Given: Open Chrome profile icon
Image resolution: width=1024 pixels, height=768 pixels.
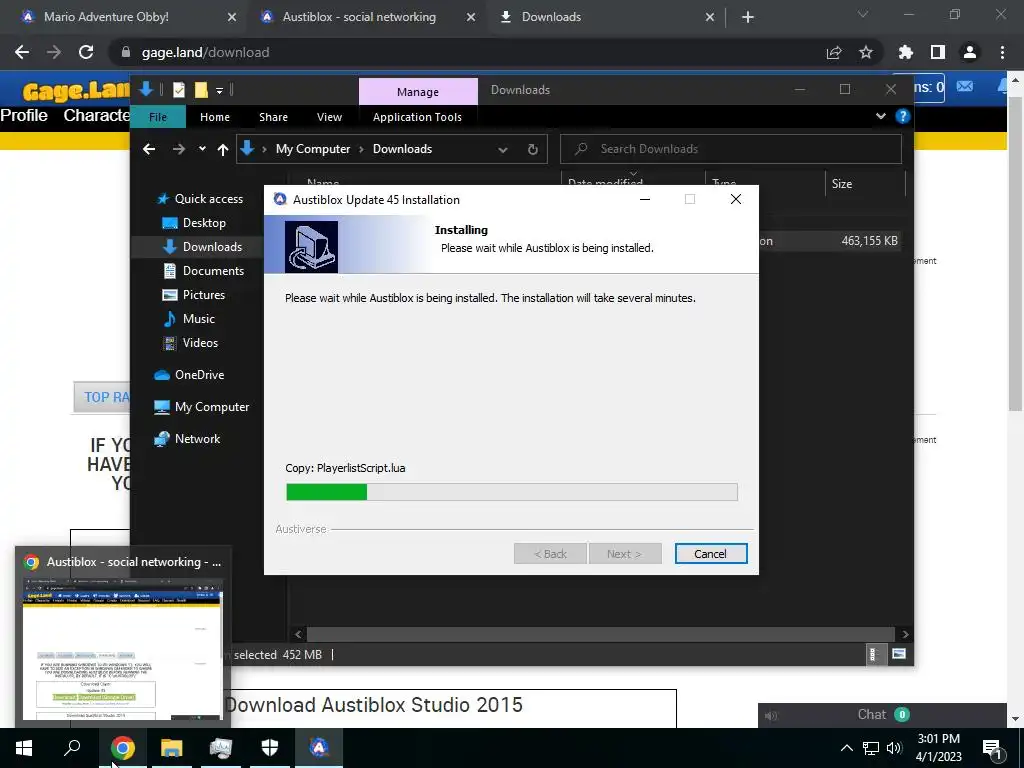Looking at the screenshot, I should pyautogui.click(x=970, y=52).
